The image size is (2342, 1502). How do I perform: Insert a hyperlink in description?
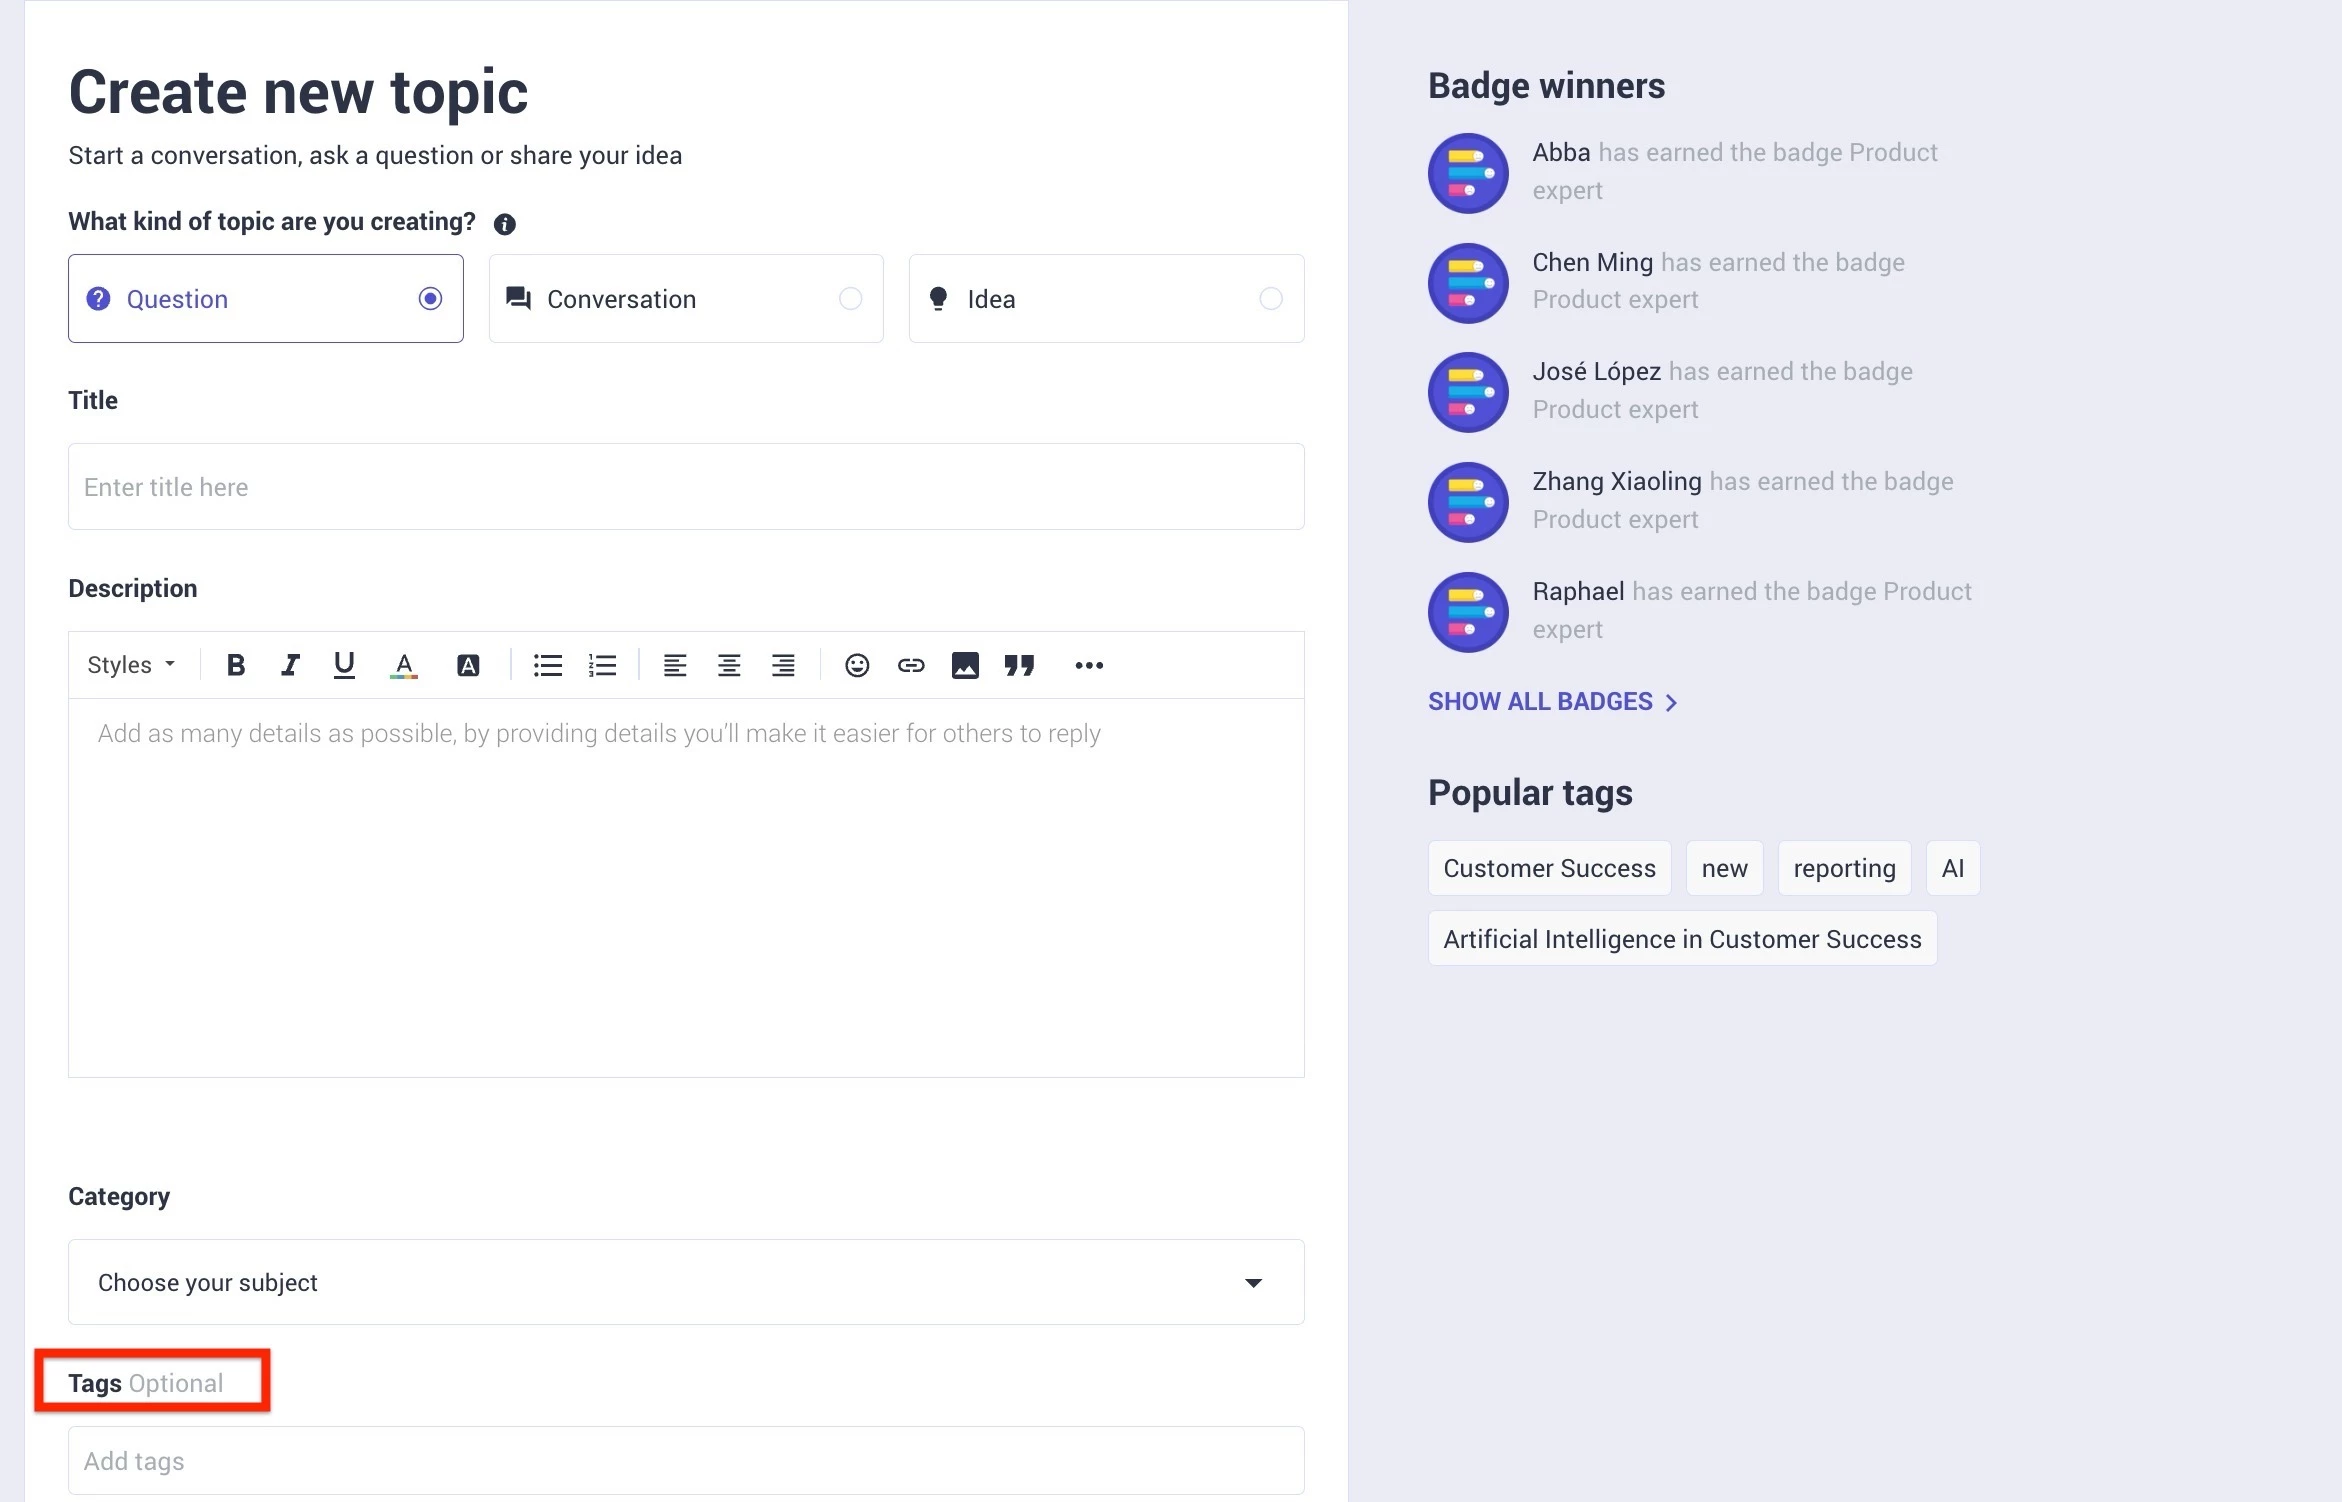[911, 665]
